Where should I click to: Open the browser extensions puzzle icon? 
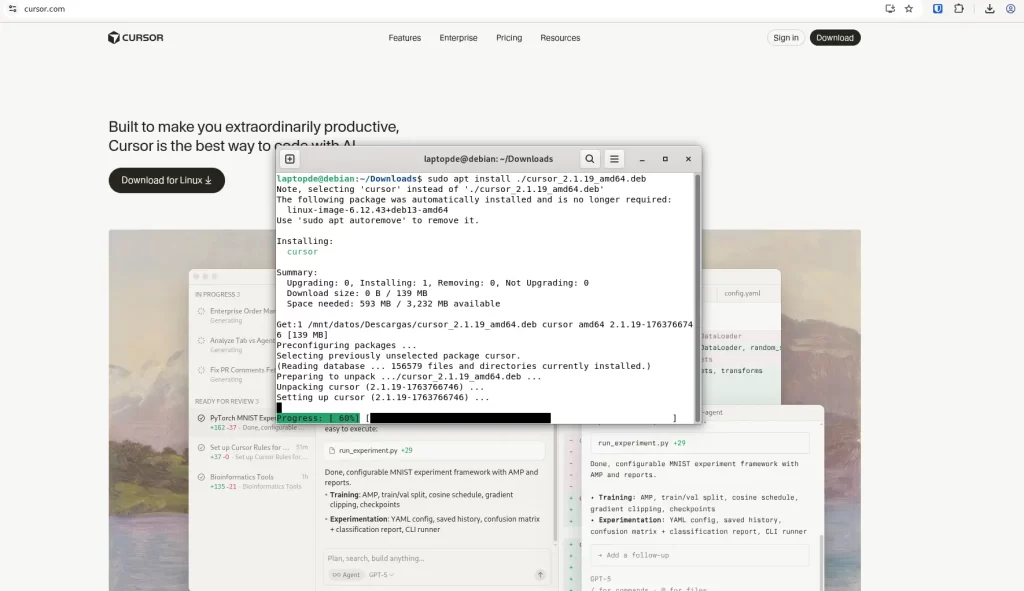[x=959, y=9]
